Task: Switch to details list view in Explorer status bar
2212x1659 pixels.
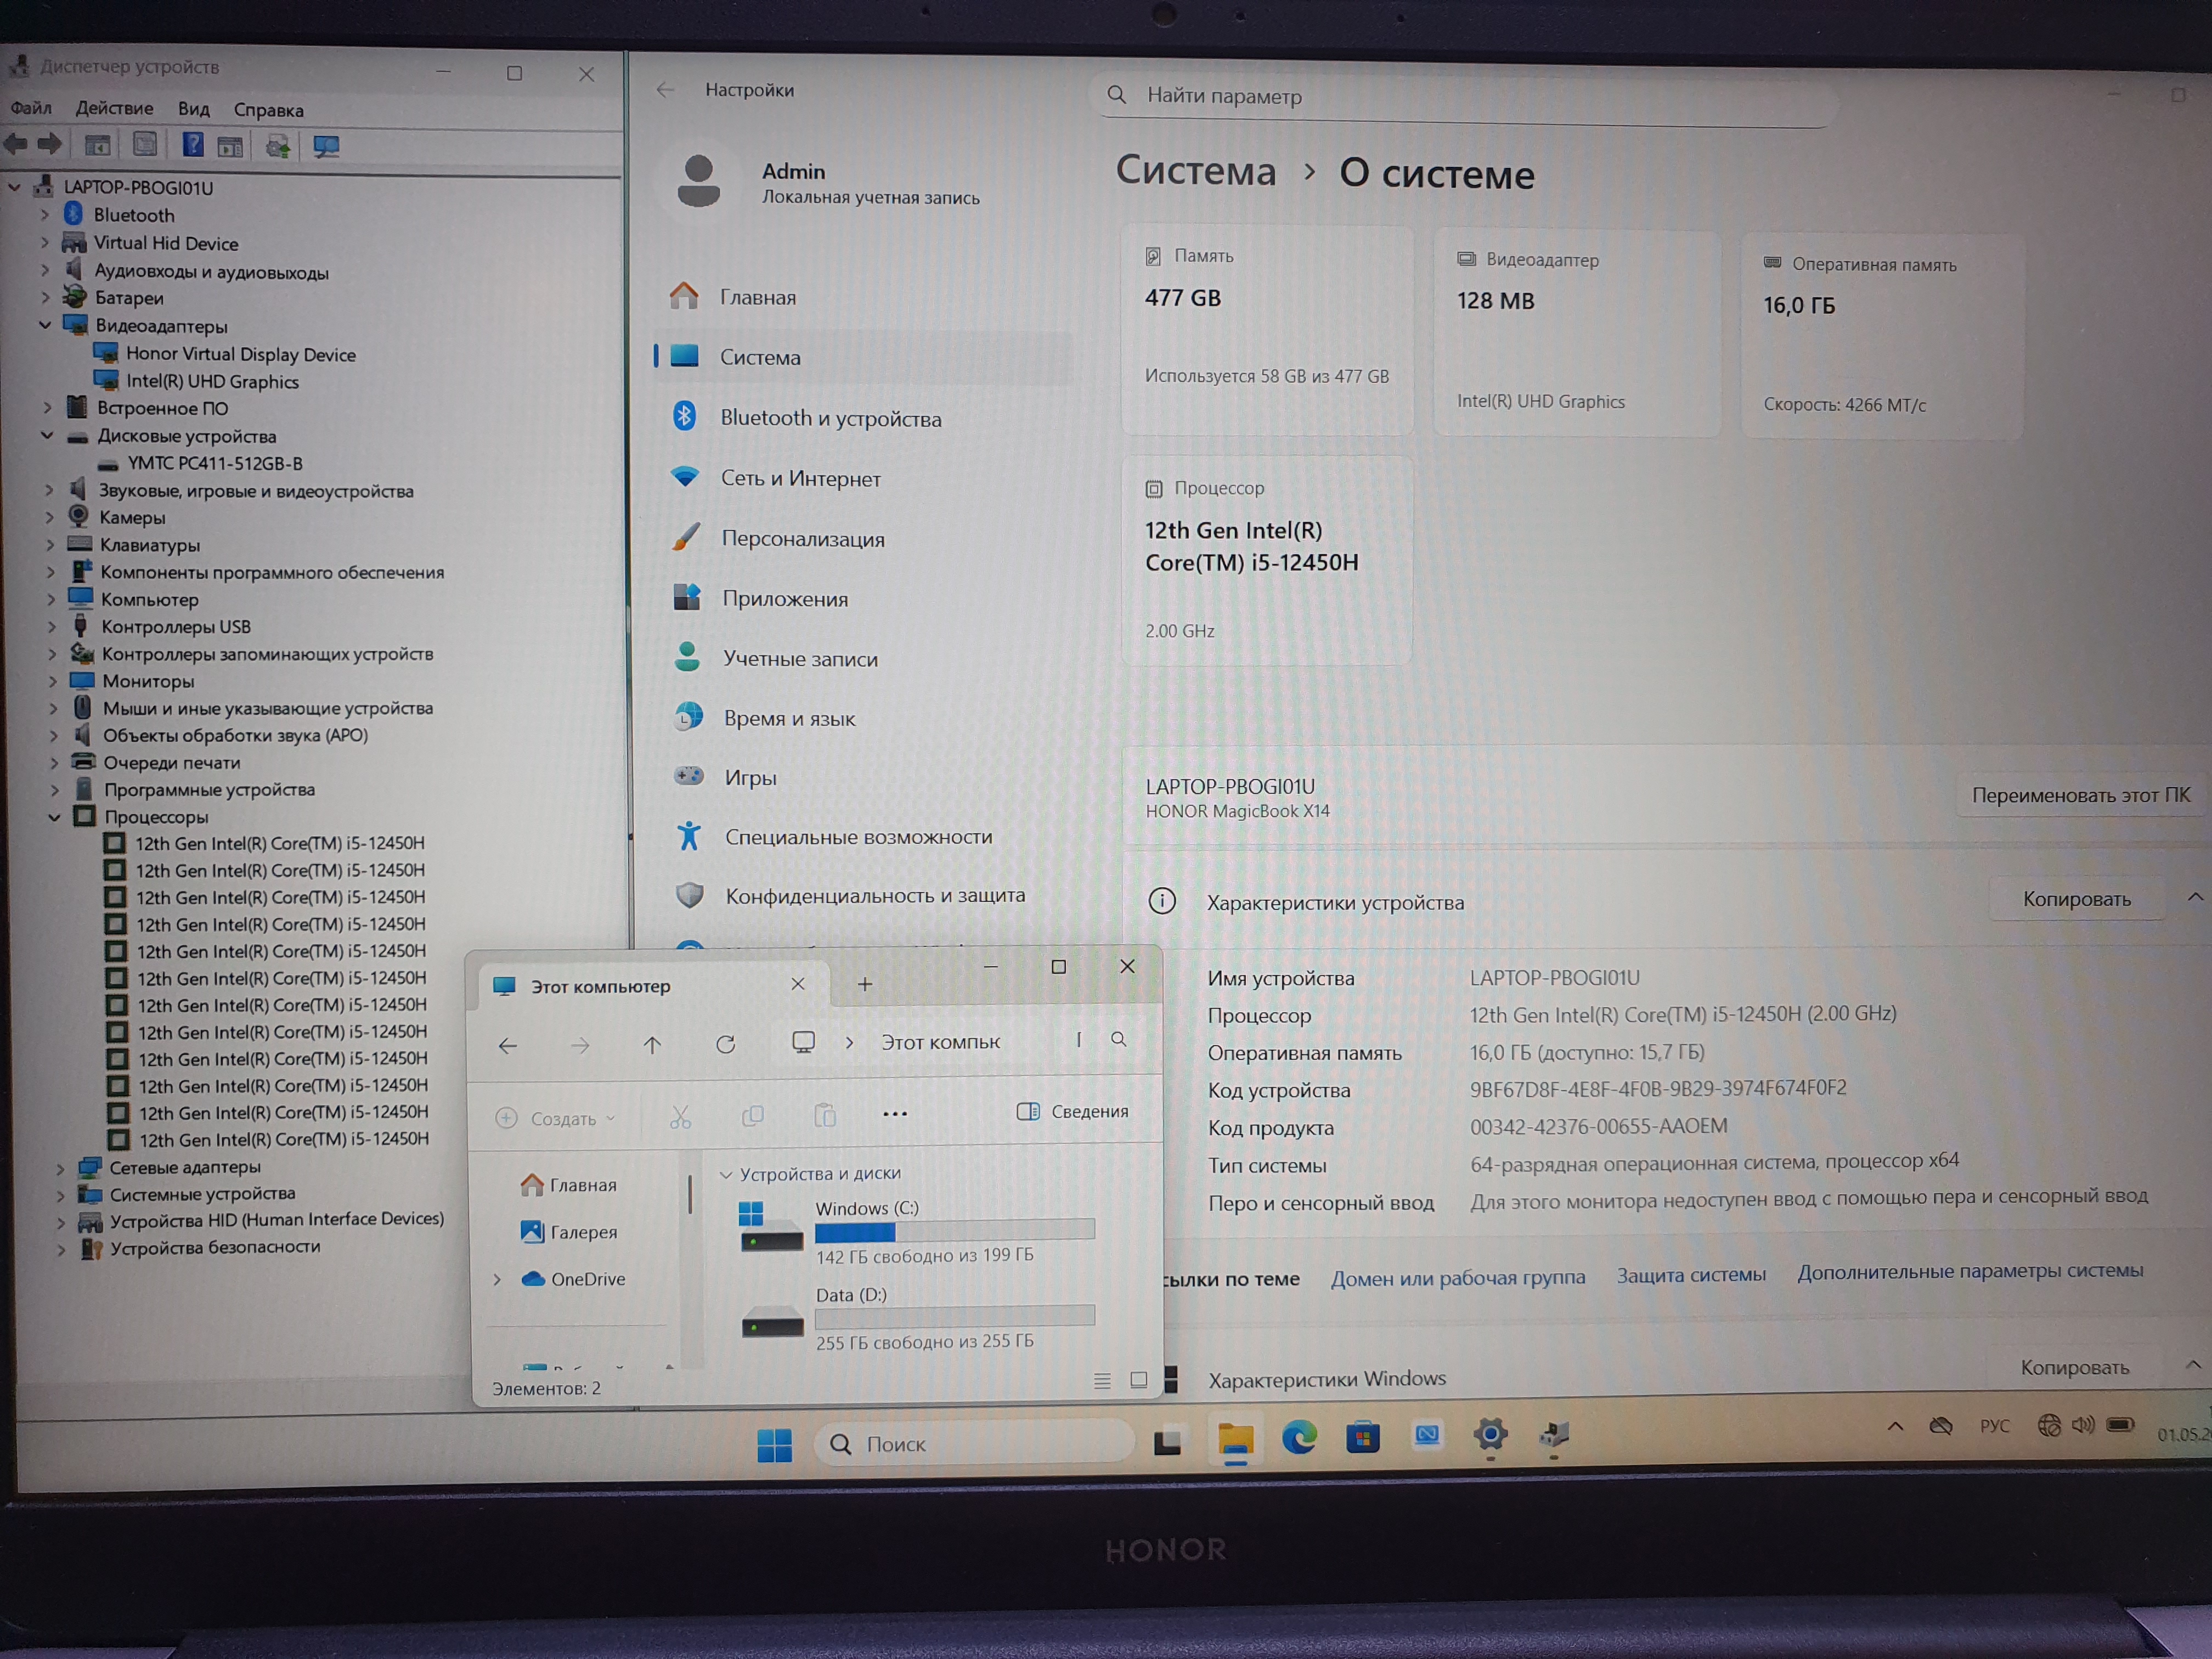Action: click(1102, 1381)
